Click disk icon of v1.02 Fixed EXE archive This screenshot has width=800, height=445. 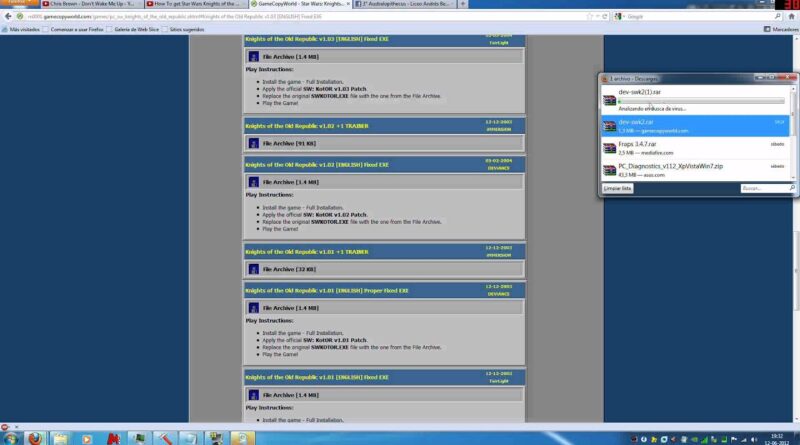coord(254,182)
